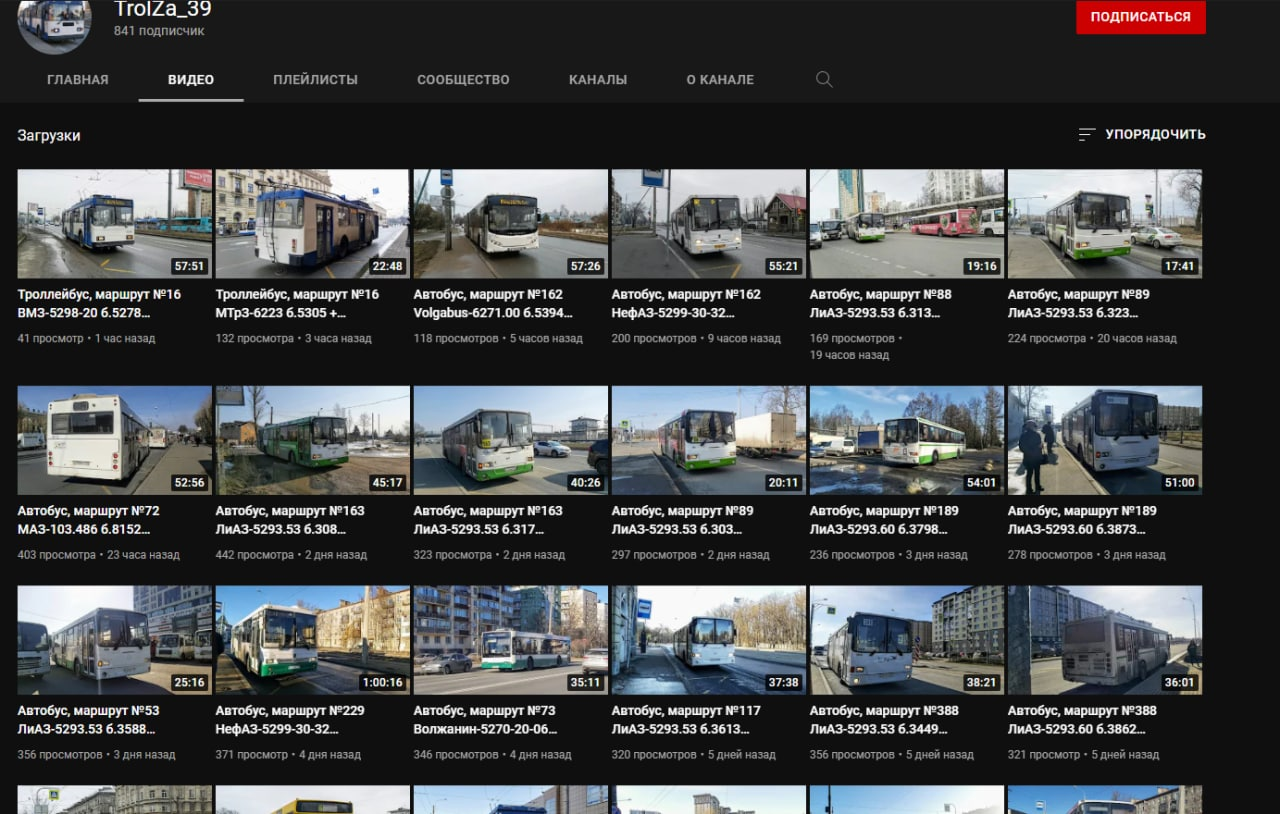Play the 22:48 trolleybus МТрЗ-6223 video thumbnail
The width and height of the screenshot is (1280, 814).
(312, 223)
